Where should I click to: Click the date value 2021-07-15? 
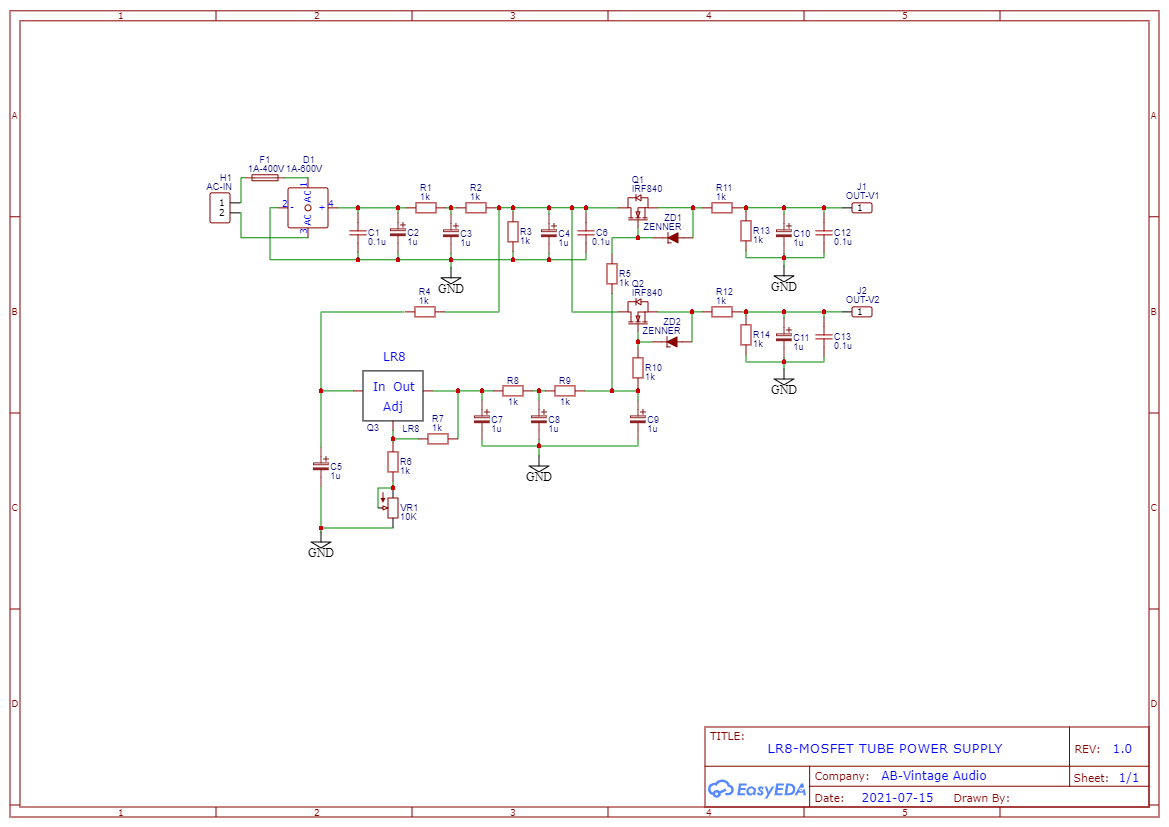click(x=897, y=797)
